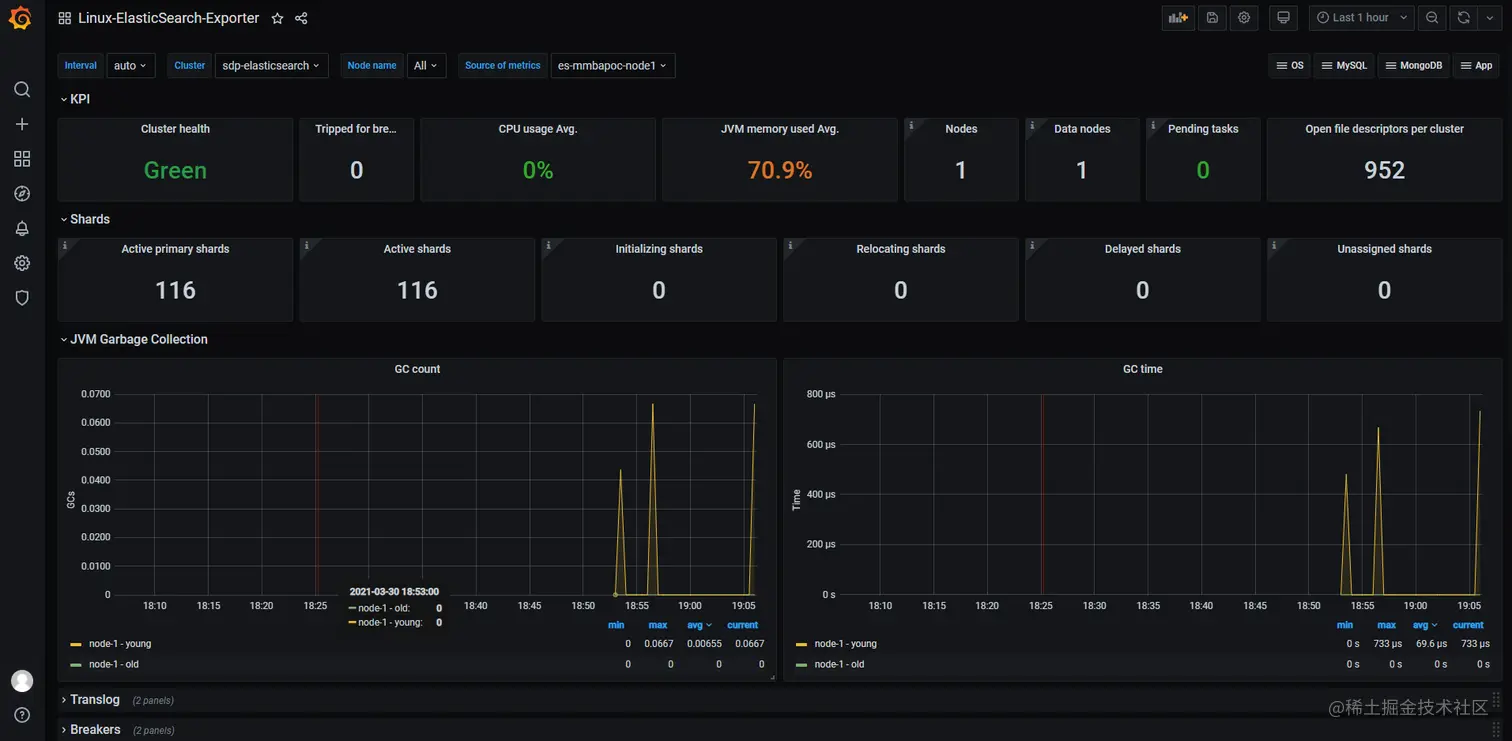The width and height of the screenshot is (1512, 741).
Task: Open info icon on Unassigned shards panel
Action: [1274, 245]
